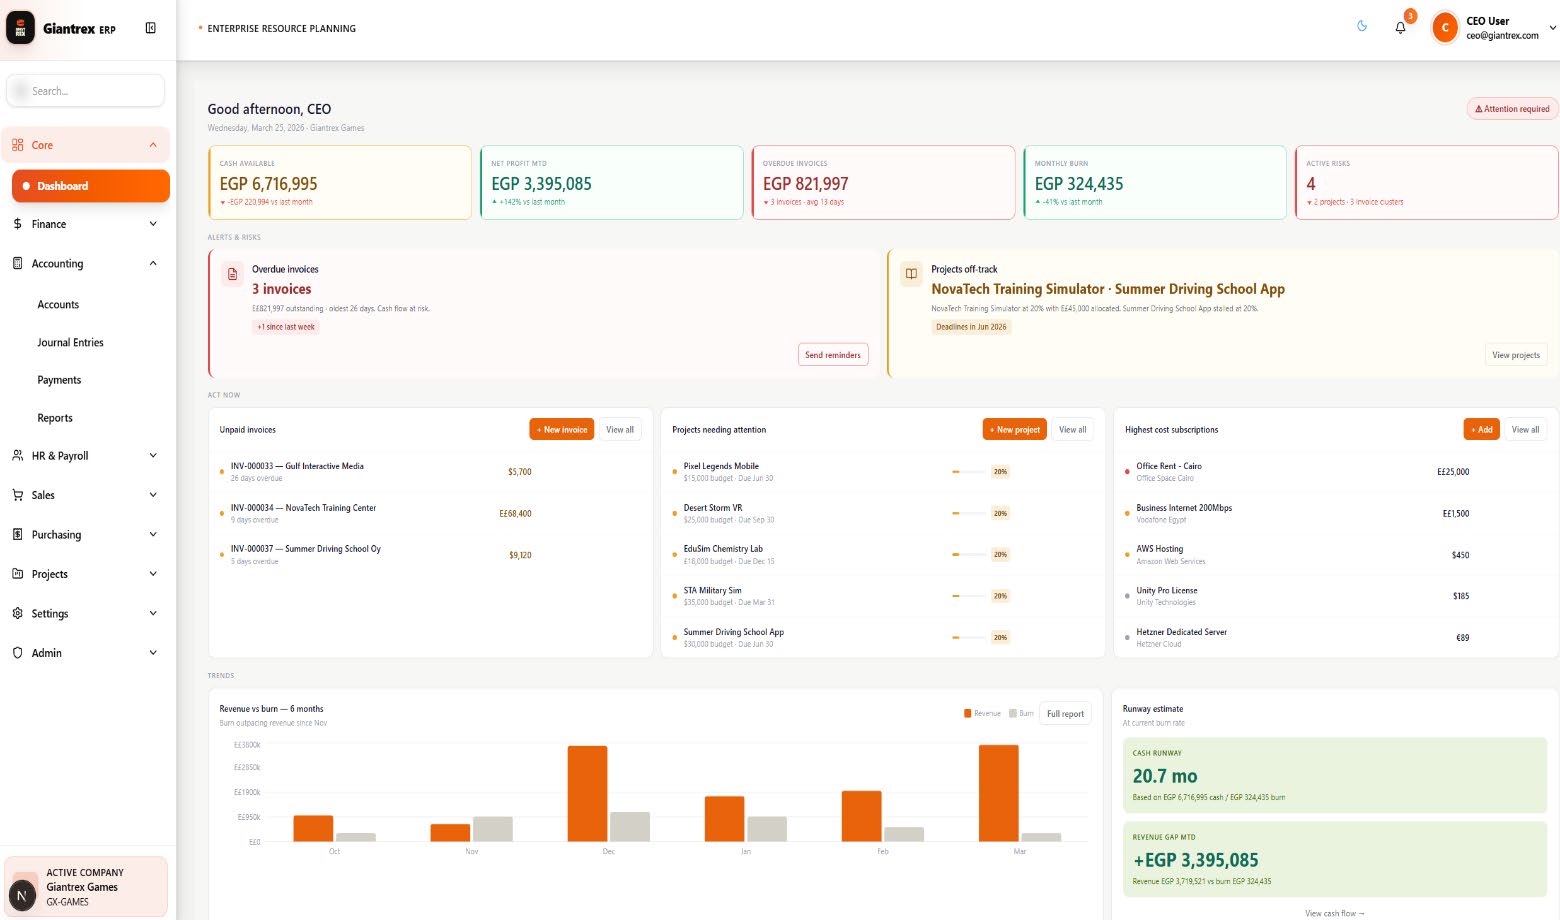Click the New project button
Image resolution: width=1560 pixels, height=920 pixels.
click(1015, 430)
